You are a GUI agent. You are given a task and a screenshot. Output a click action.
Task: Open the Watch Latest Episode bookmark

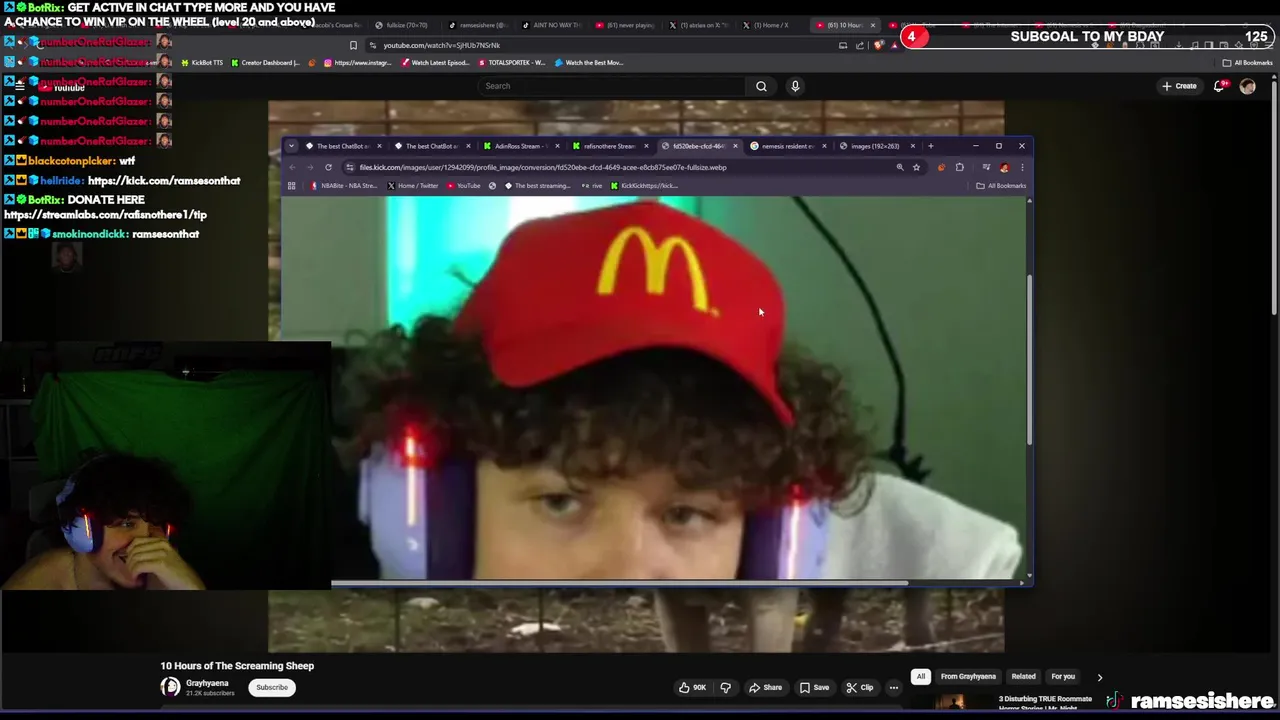coord(433,63)
